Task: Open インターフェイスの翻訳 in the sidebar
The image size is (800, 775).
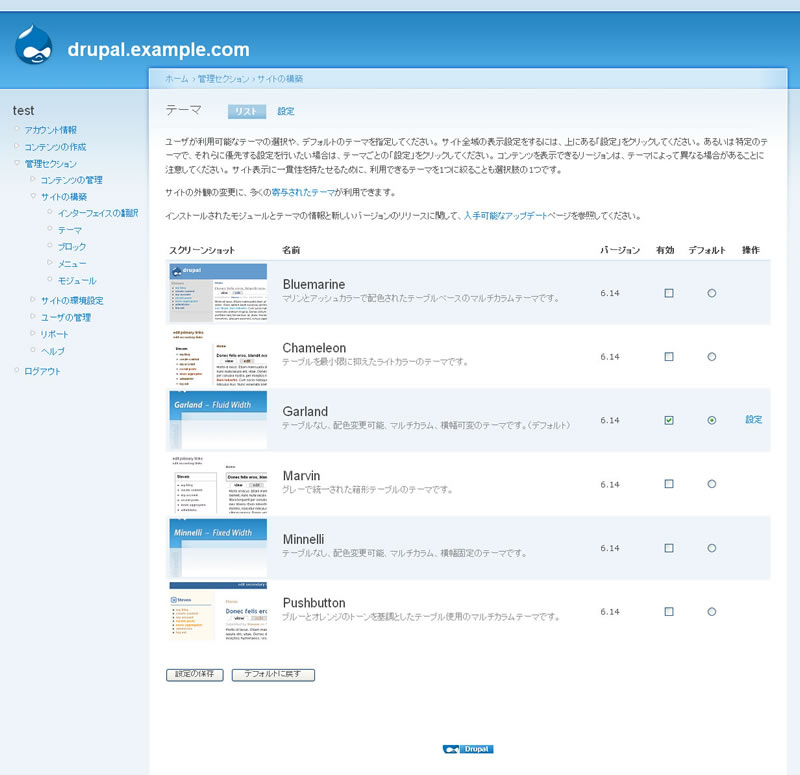Action: 98,213
